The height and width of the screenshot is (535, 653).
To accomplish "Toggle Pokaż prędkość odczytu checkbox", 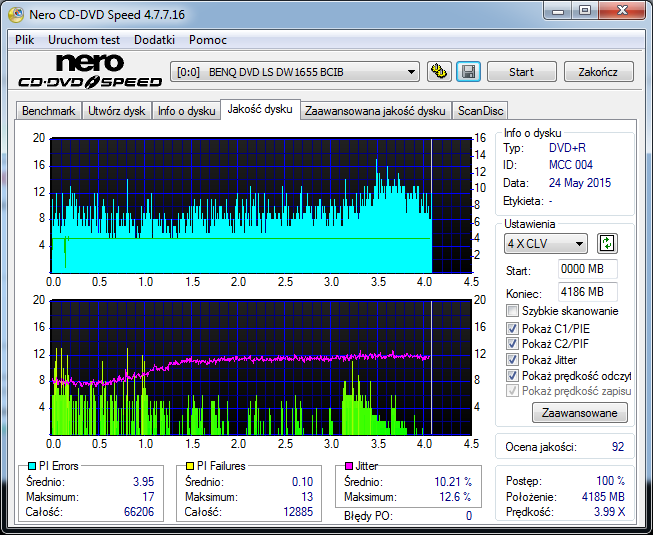I will pos(512,376).
